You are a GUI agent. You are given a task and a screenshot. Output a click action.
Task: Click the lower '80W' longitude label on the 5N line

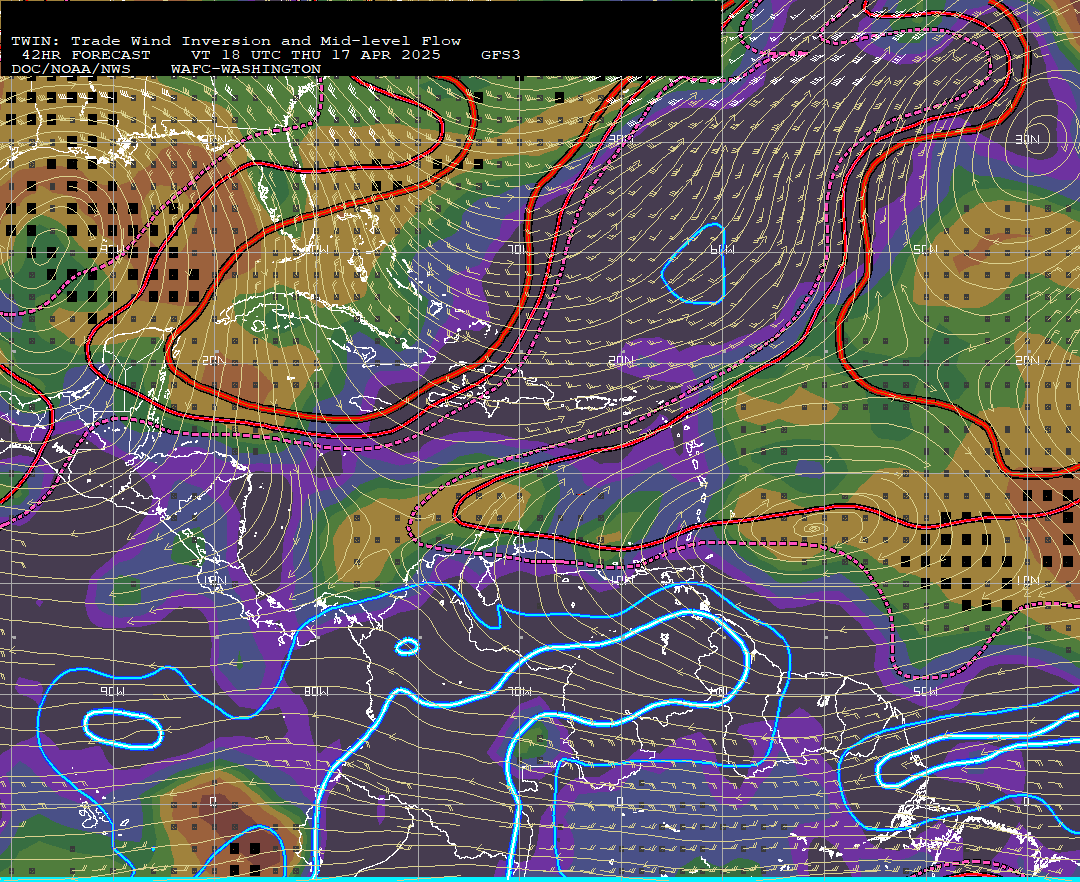click(317, 691)
